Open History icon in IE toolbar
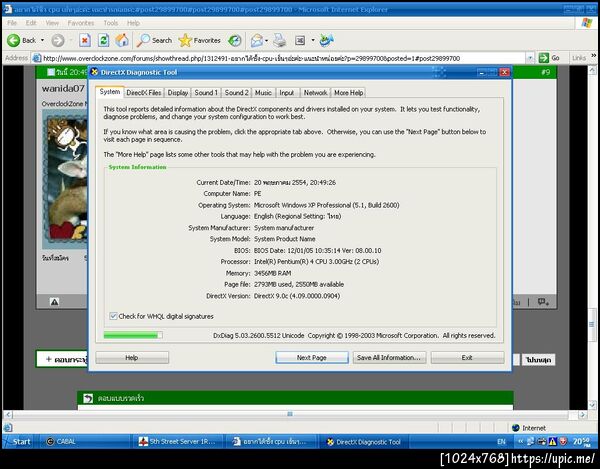The height and width of the screenshot is (469, 600). tap(235, 40)
